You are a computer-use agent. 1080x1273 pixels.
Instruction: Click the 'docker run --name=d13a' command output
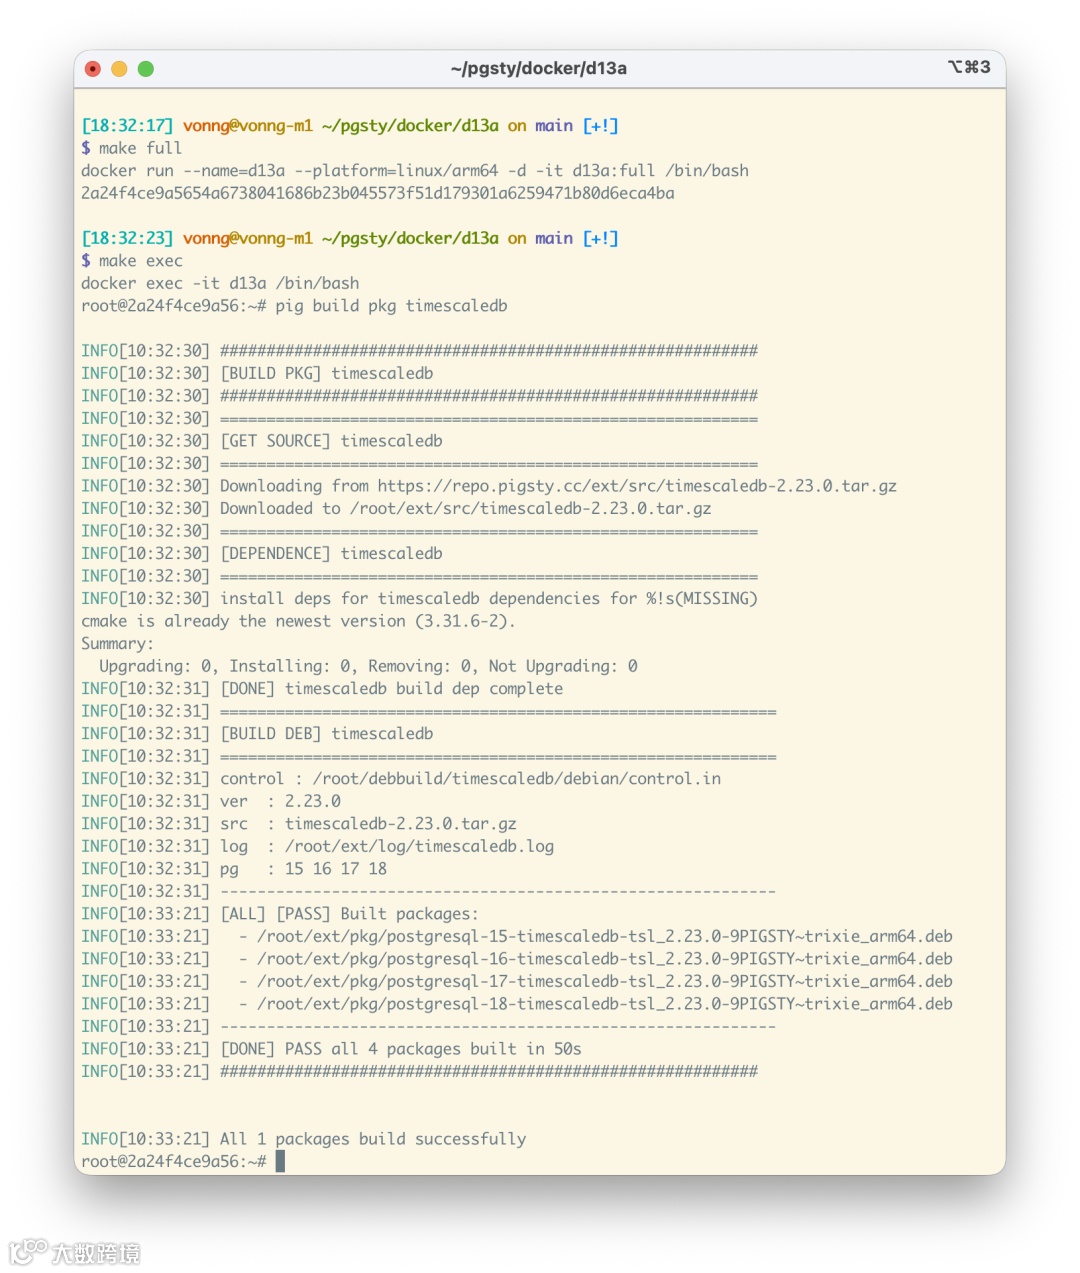pos(415,171)
